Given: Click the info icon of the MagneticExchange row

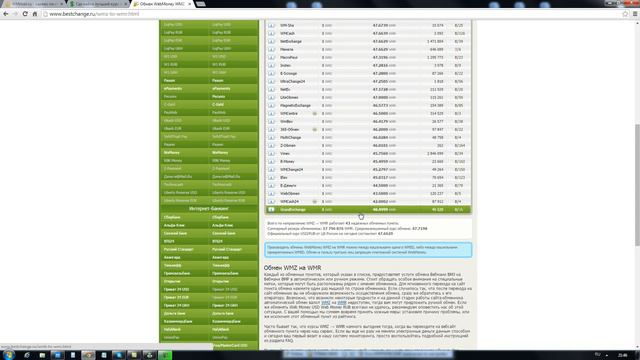Looking at the screenshot, I should 271,105.
